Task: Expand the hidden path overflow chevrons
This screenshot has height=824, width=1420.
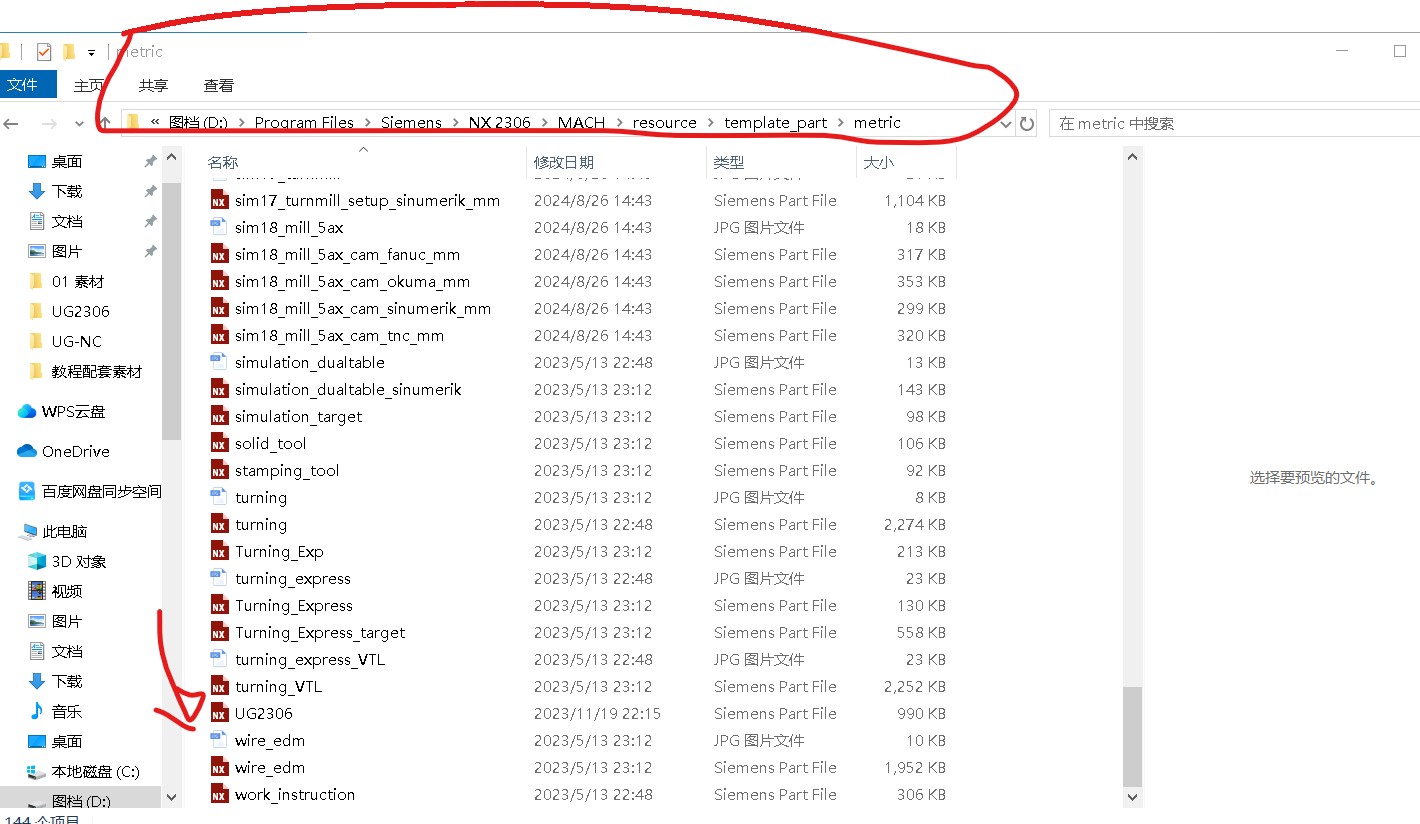Action: pos(155,122)
